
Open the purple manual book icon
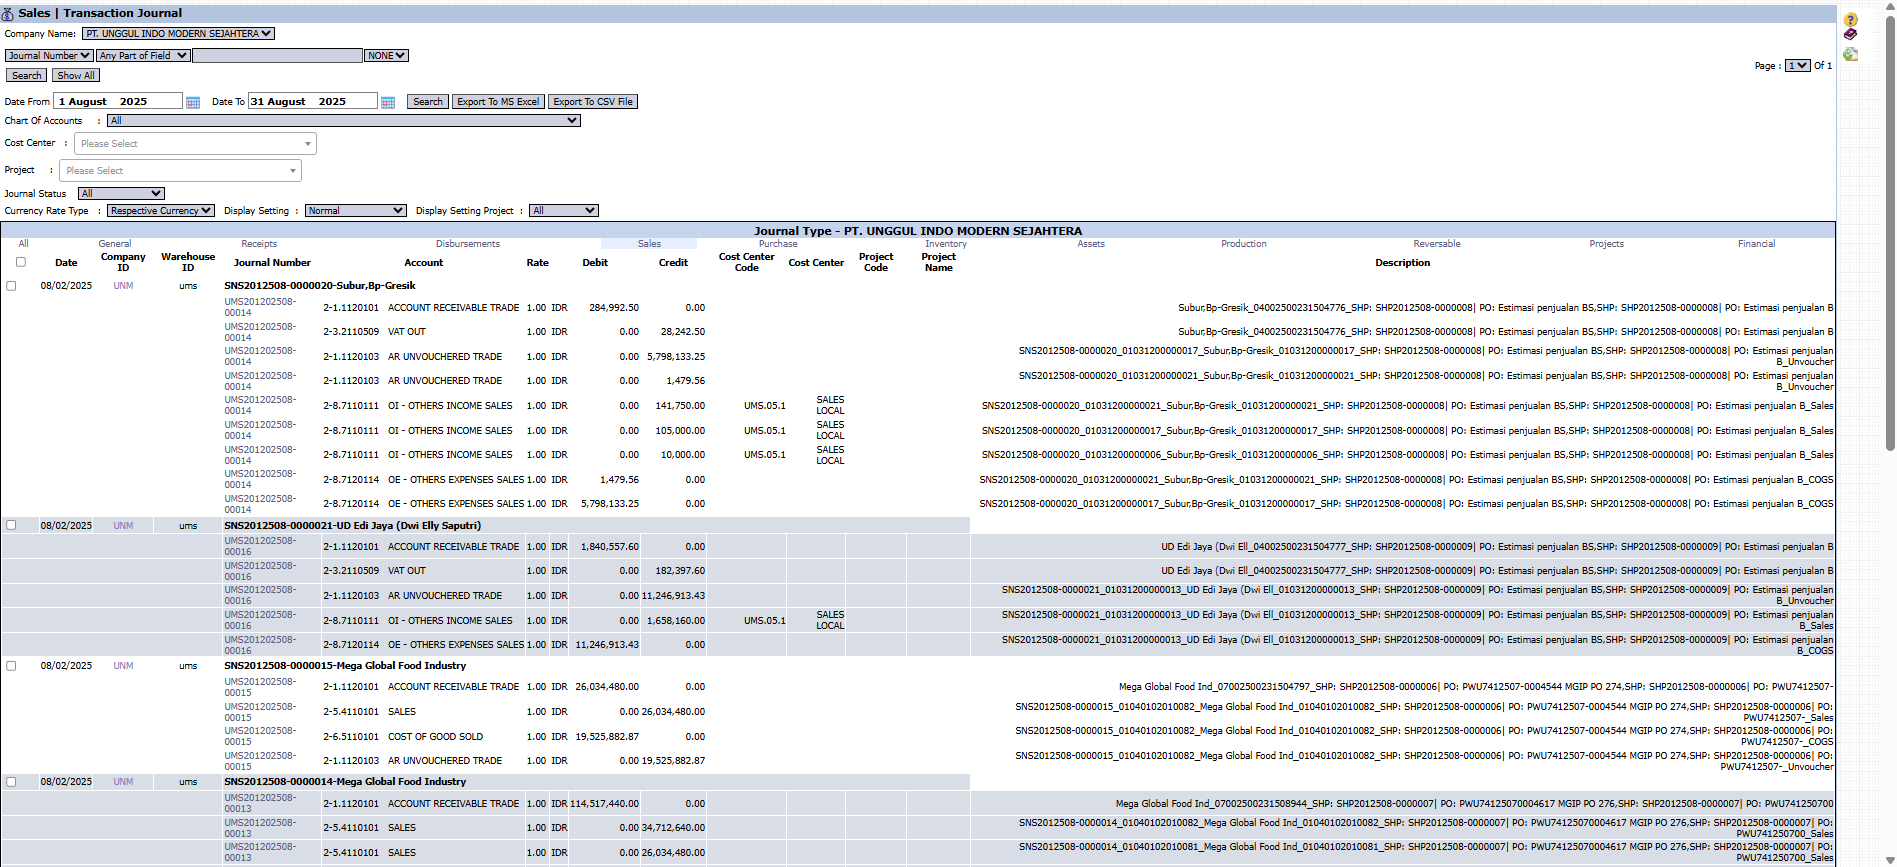tap(1851, 34)
